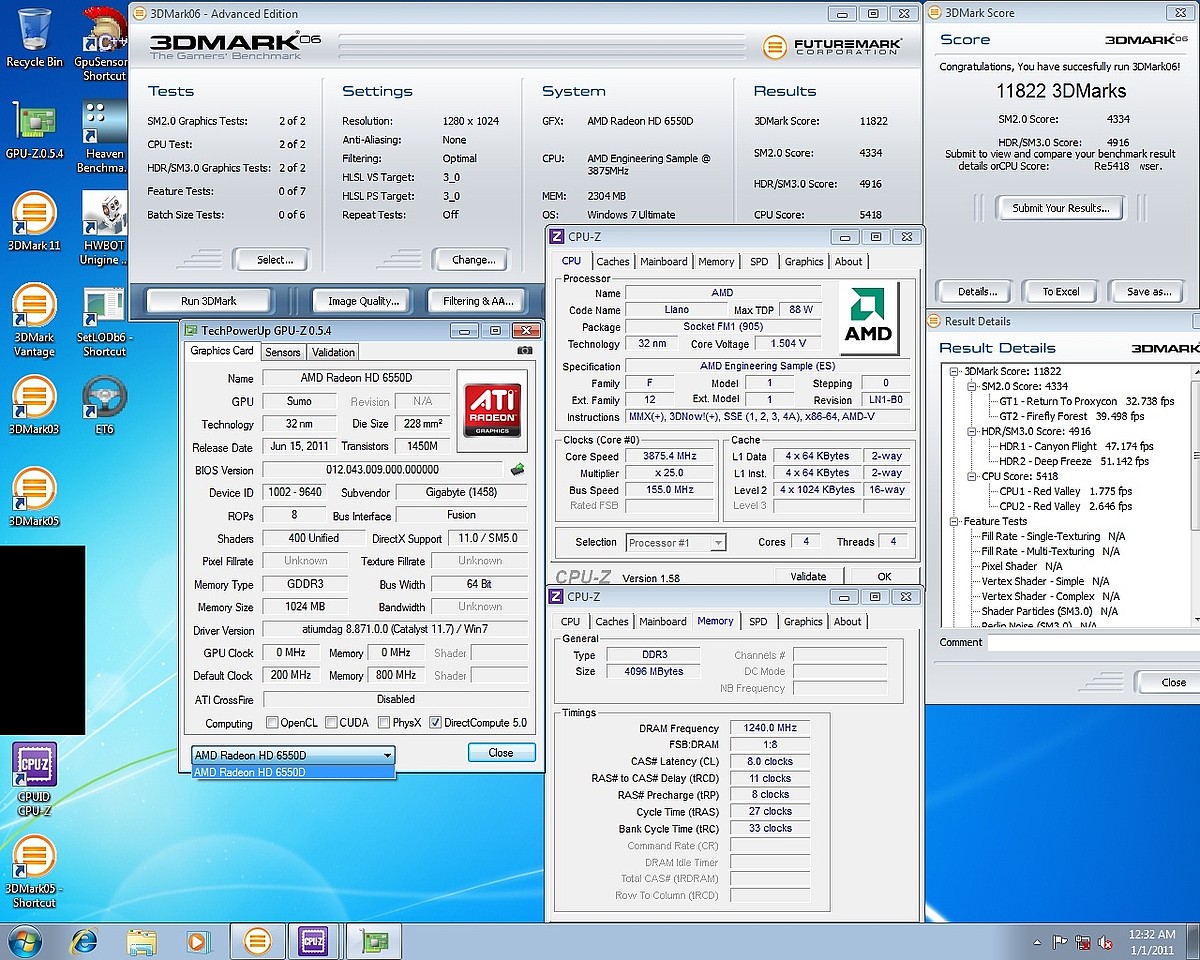Select the Heaven Benchmark desktop icon
Image resolution: width=1200 pixels, height=960 pixels.
point(103,137)
